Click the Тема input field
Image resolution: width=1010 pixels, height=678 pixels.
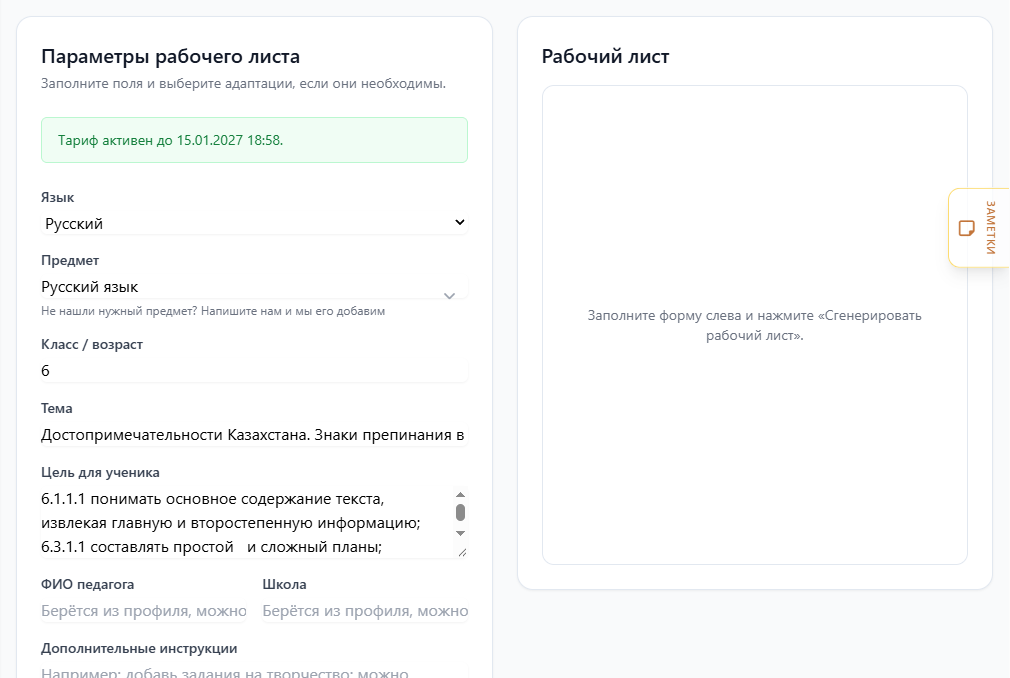254,435
